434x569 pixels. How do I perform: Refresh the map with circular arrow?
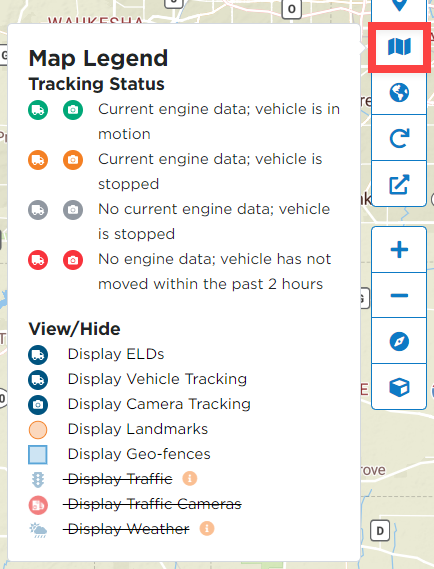pyautogui.click(x=399, y=138)
